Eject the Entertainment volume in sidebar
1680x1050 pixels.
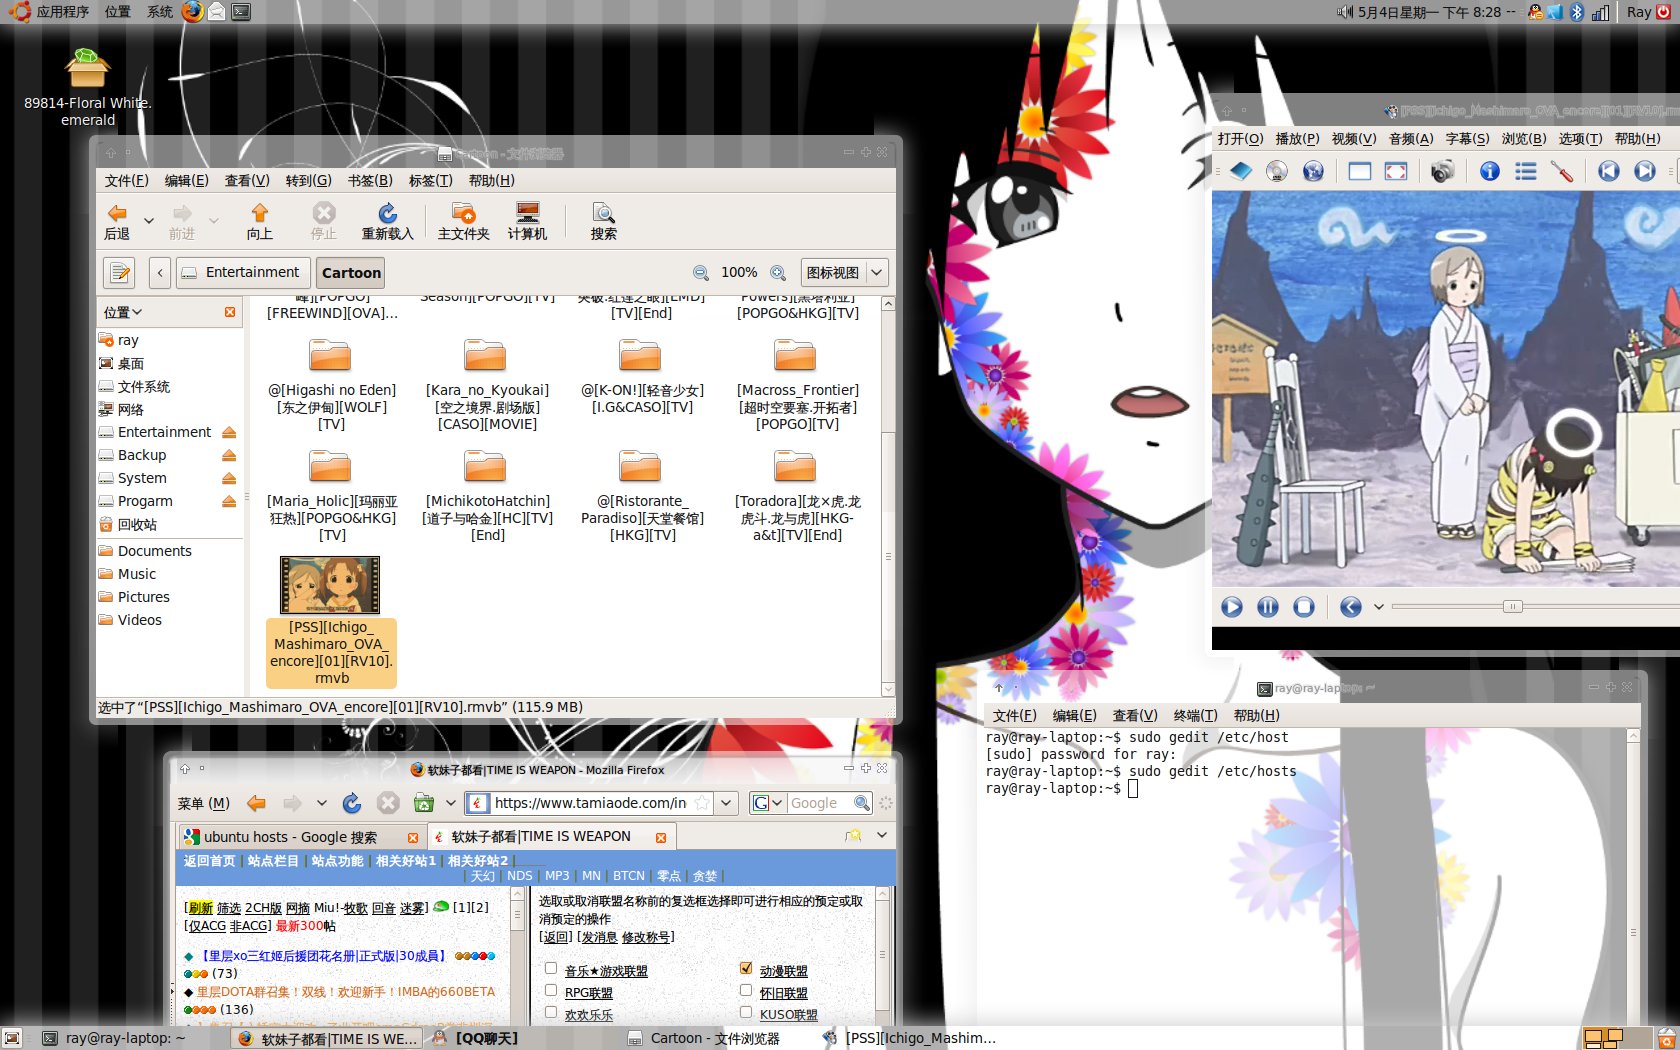pos(229,432)
